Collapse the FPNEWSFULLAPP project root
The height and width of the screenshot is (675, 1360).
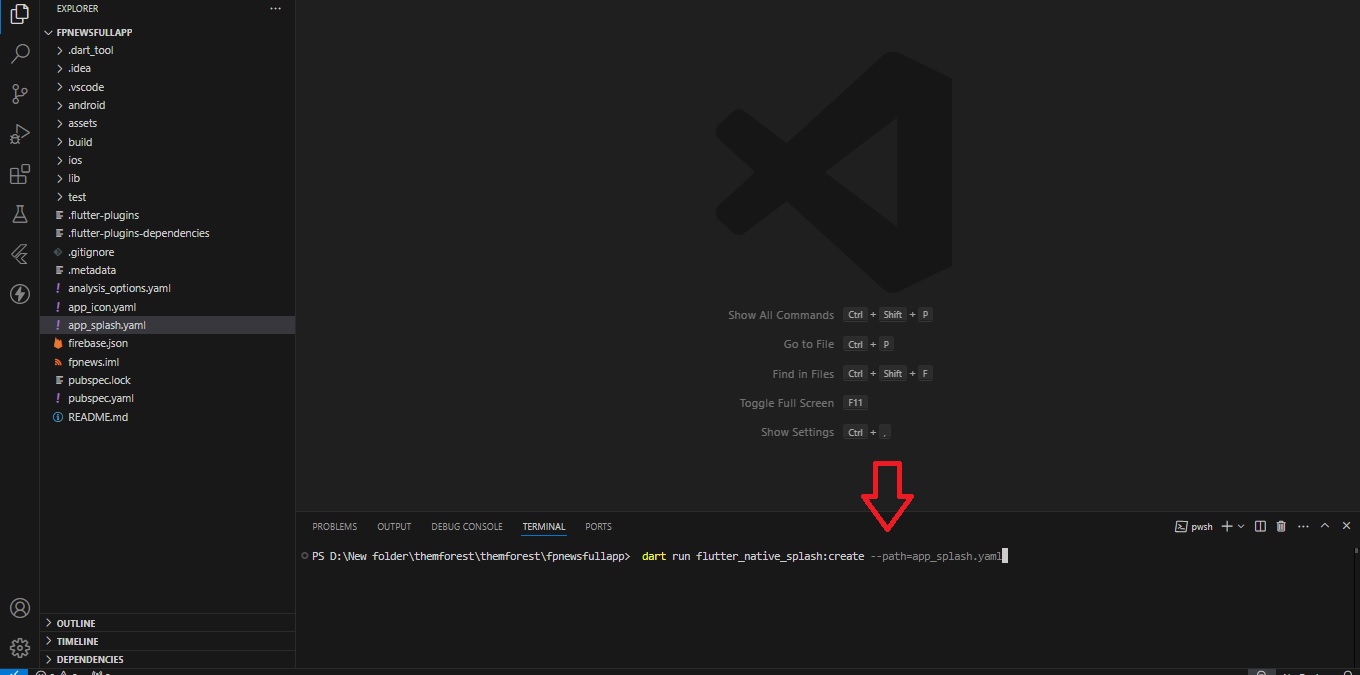click(168, 32)
